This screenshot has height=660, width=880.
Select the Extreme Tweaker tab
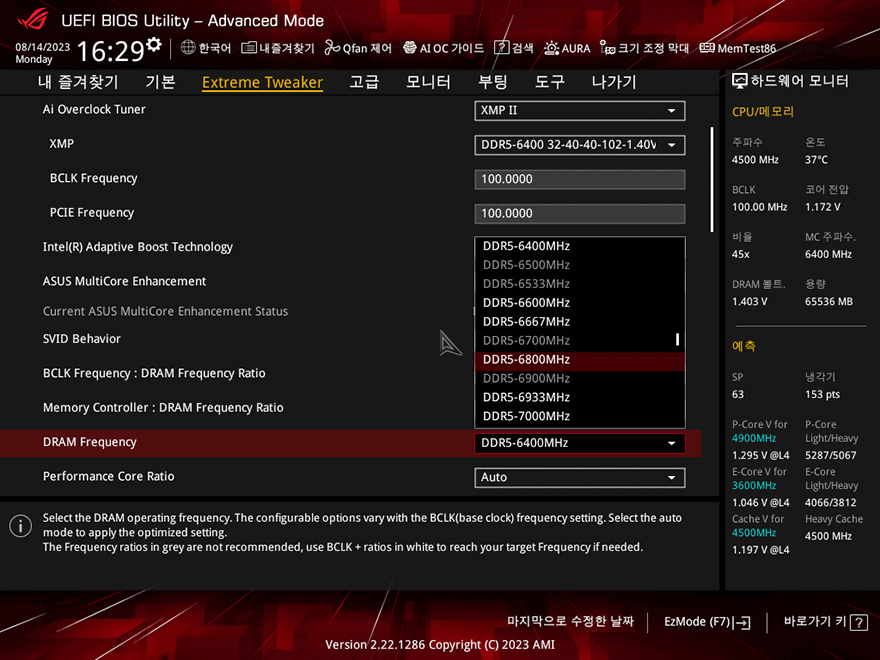pyautogui.click(x=262, y=82)
